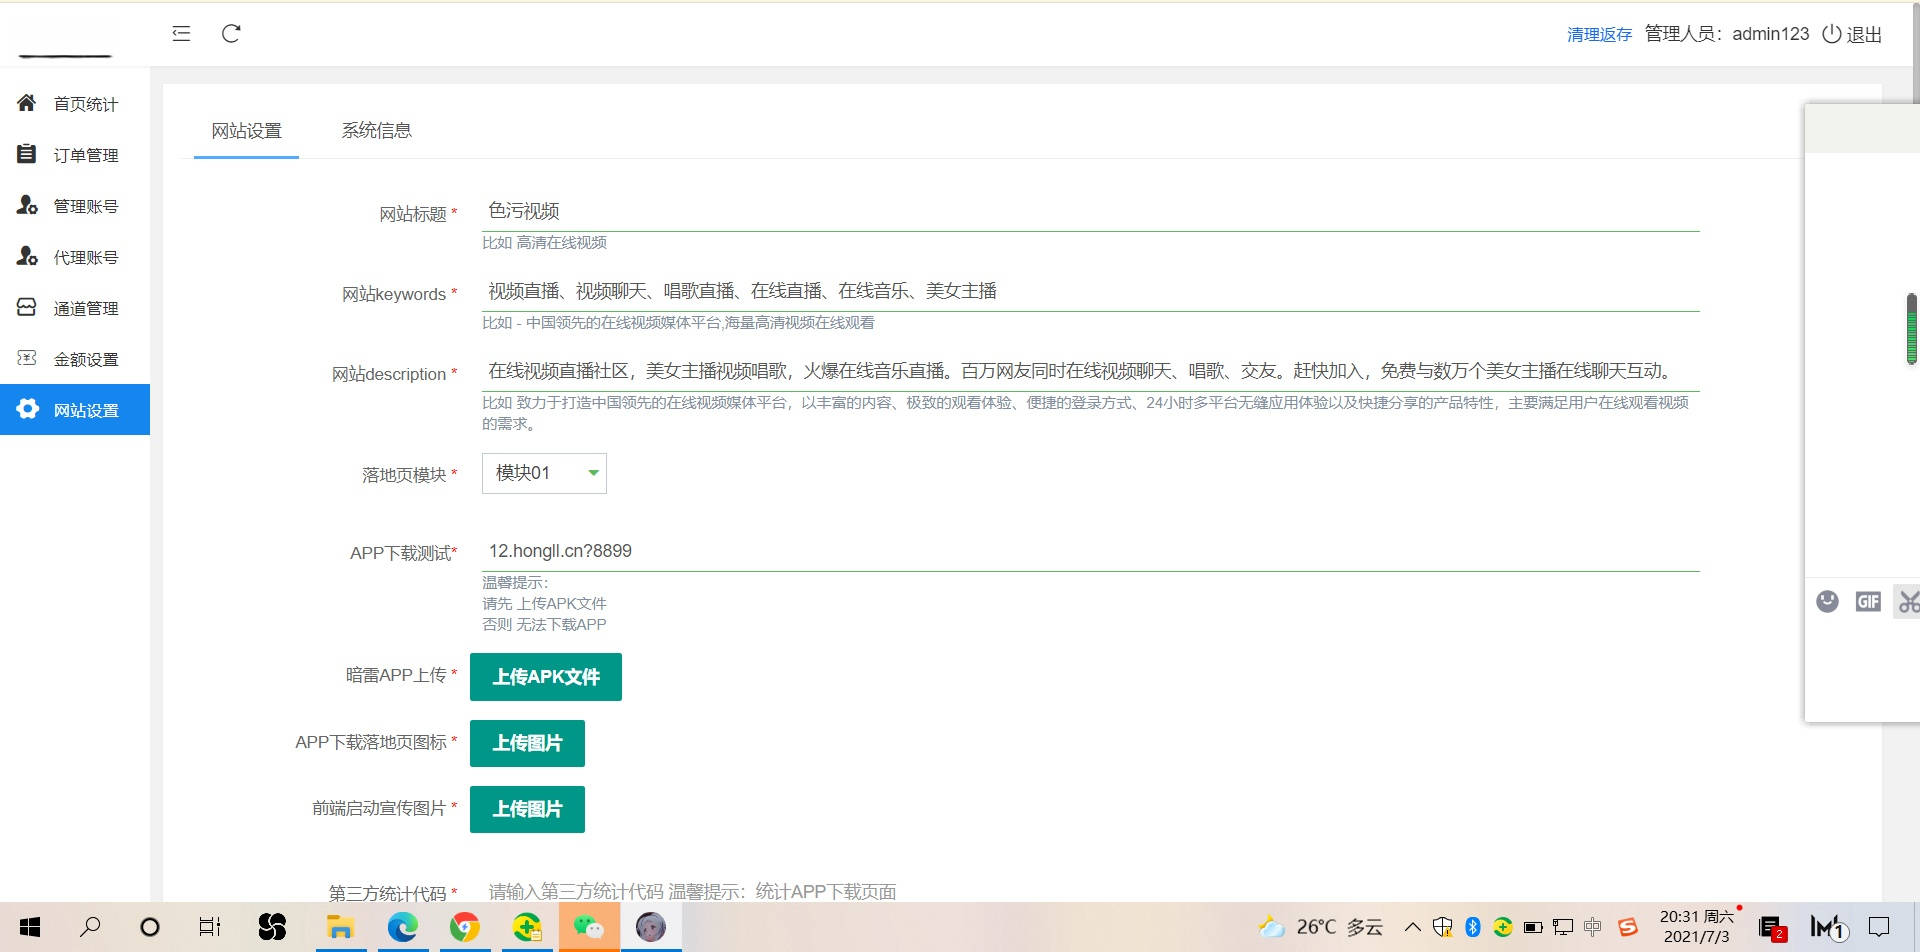Click the 网站description hint text starting 比如 致力于
This screenshot has height=952, width=1920.
1085,413
